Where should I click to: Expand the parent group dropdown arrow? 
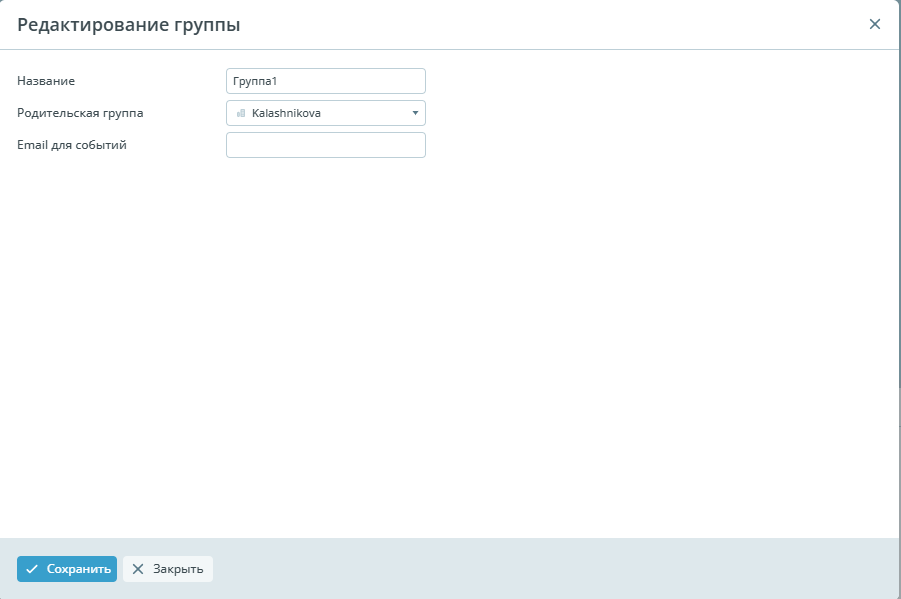[x=415, y=113]
